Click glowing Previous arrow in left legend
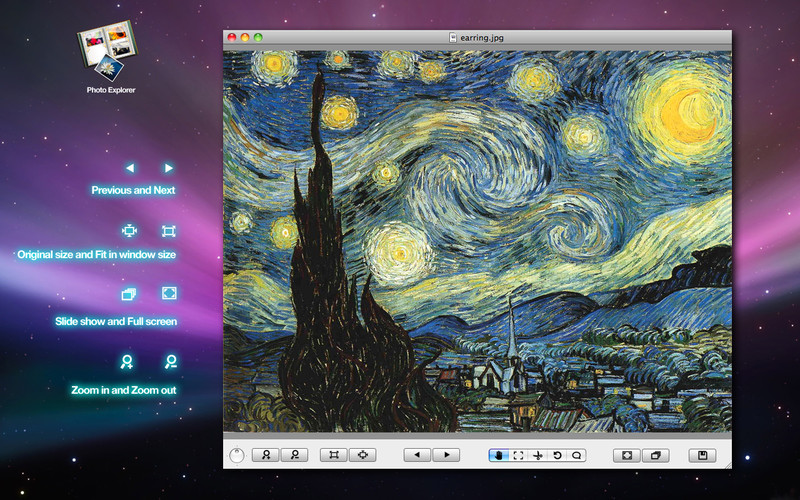Viewport: 800px width, 500px height. point(130,168)
